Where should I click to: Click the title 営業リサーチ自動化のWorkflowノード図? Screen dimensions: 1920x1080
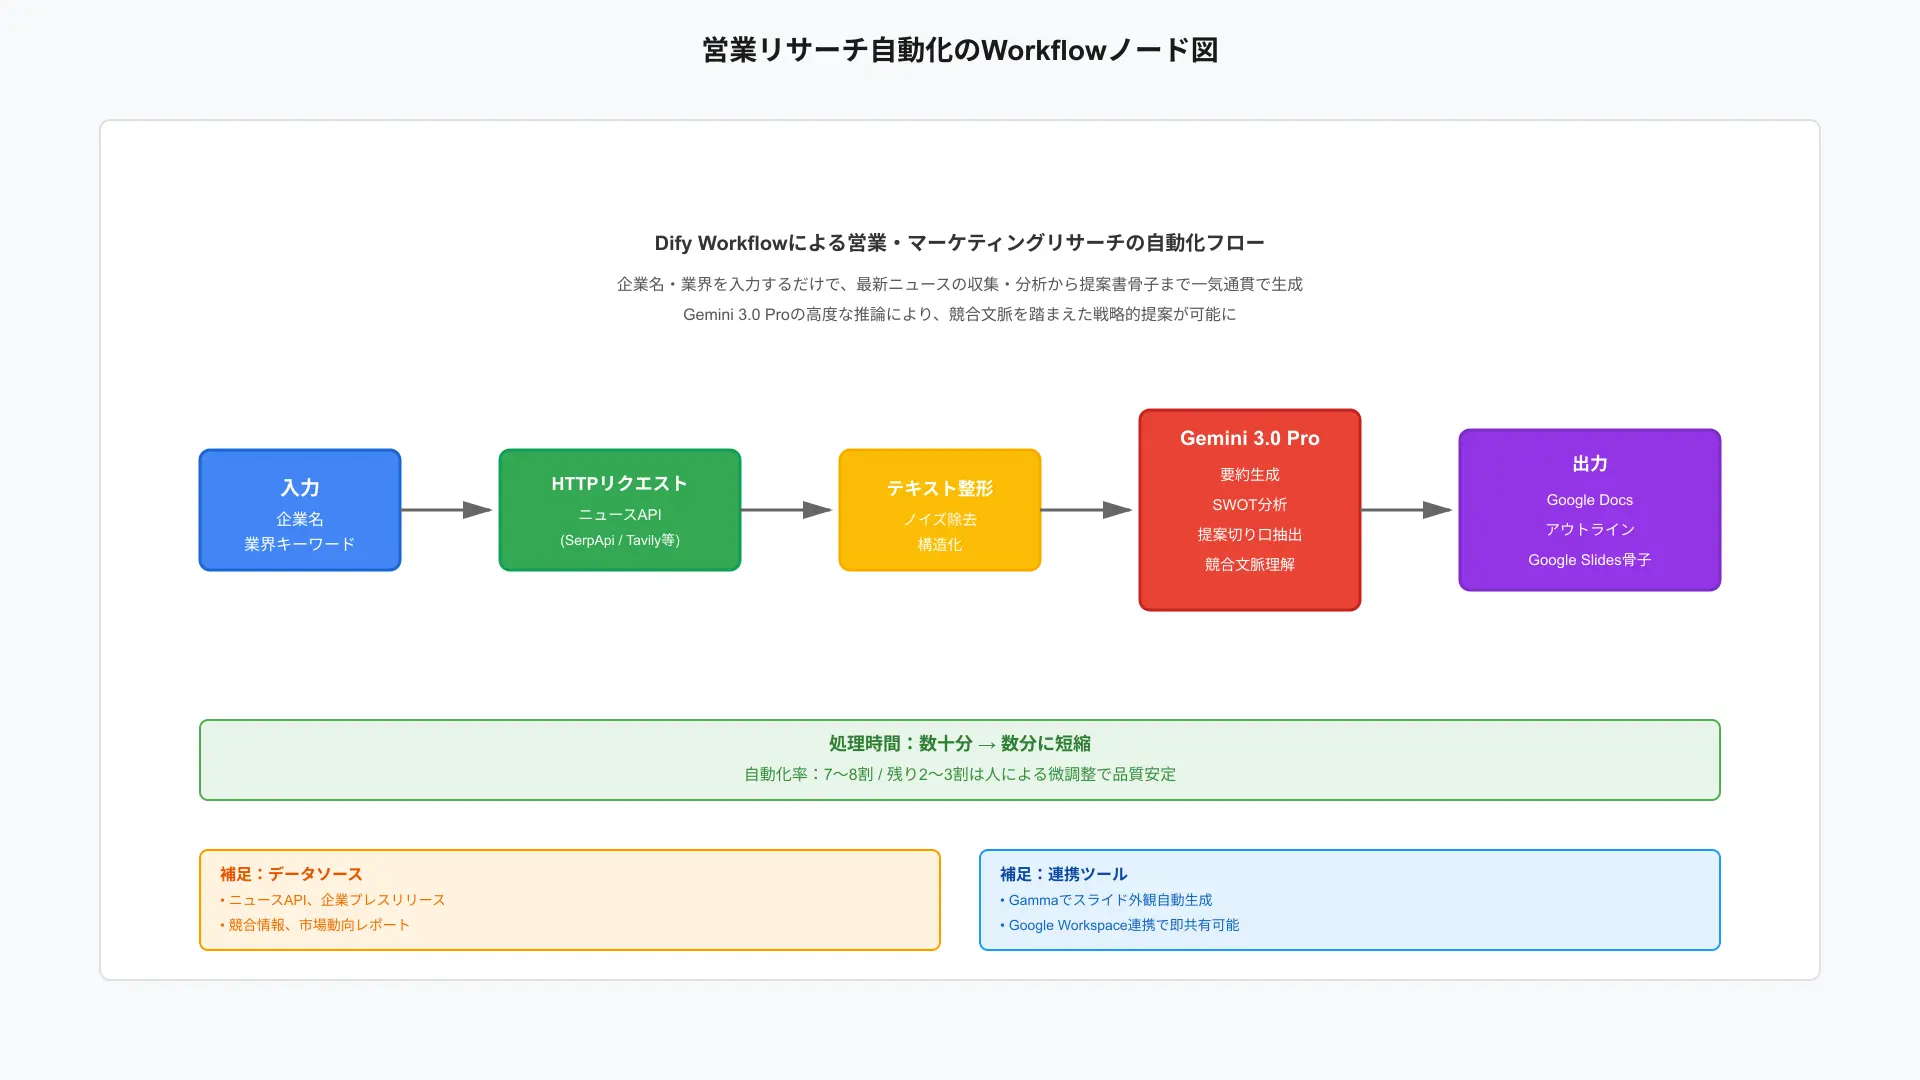coord(960,50)
